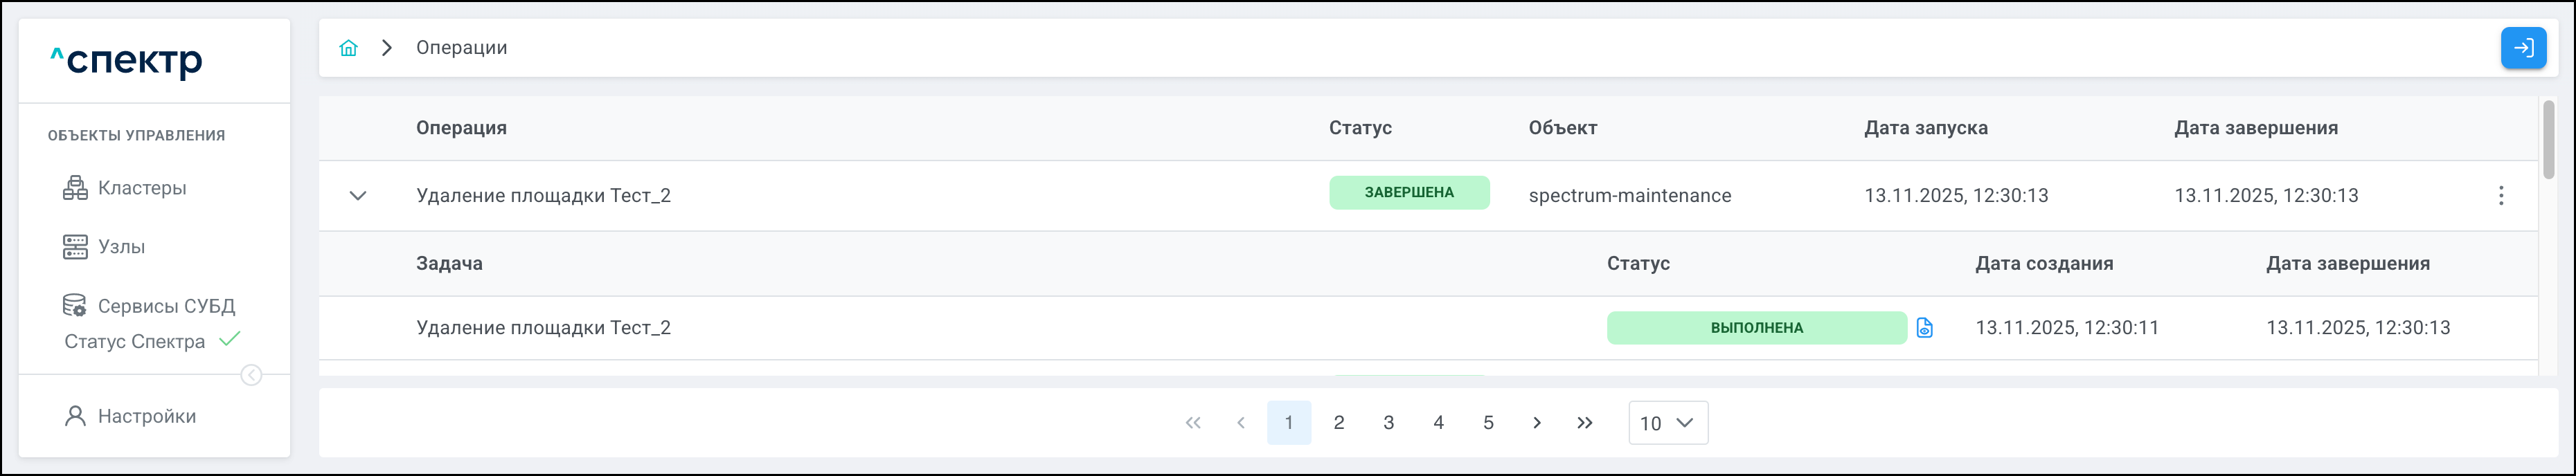The image size is (2576, 476).
Task: Click the vertical scrollbar of the table
Action: tap(2549, 140)
